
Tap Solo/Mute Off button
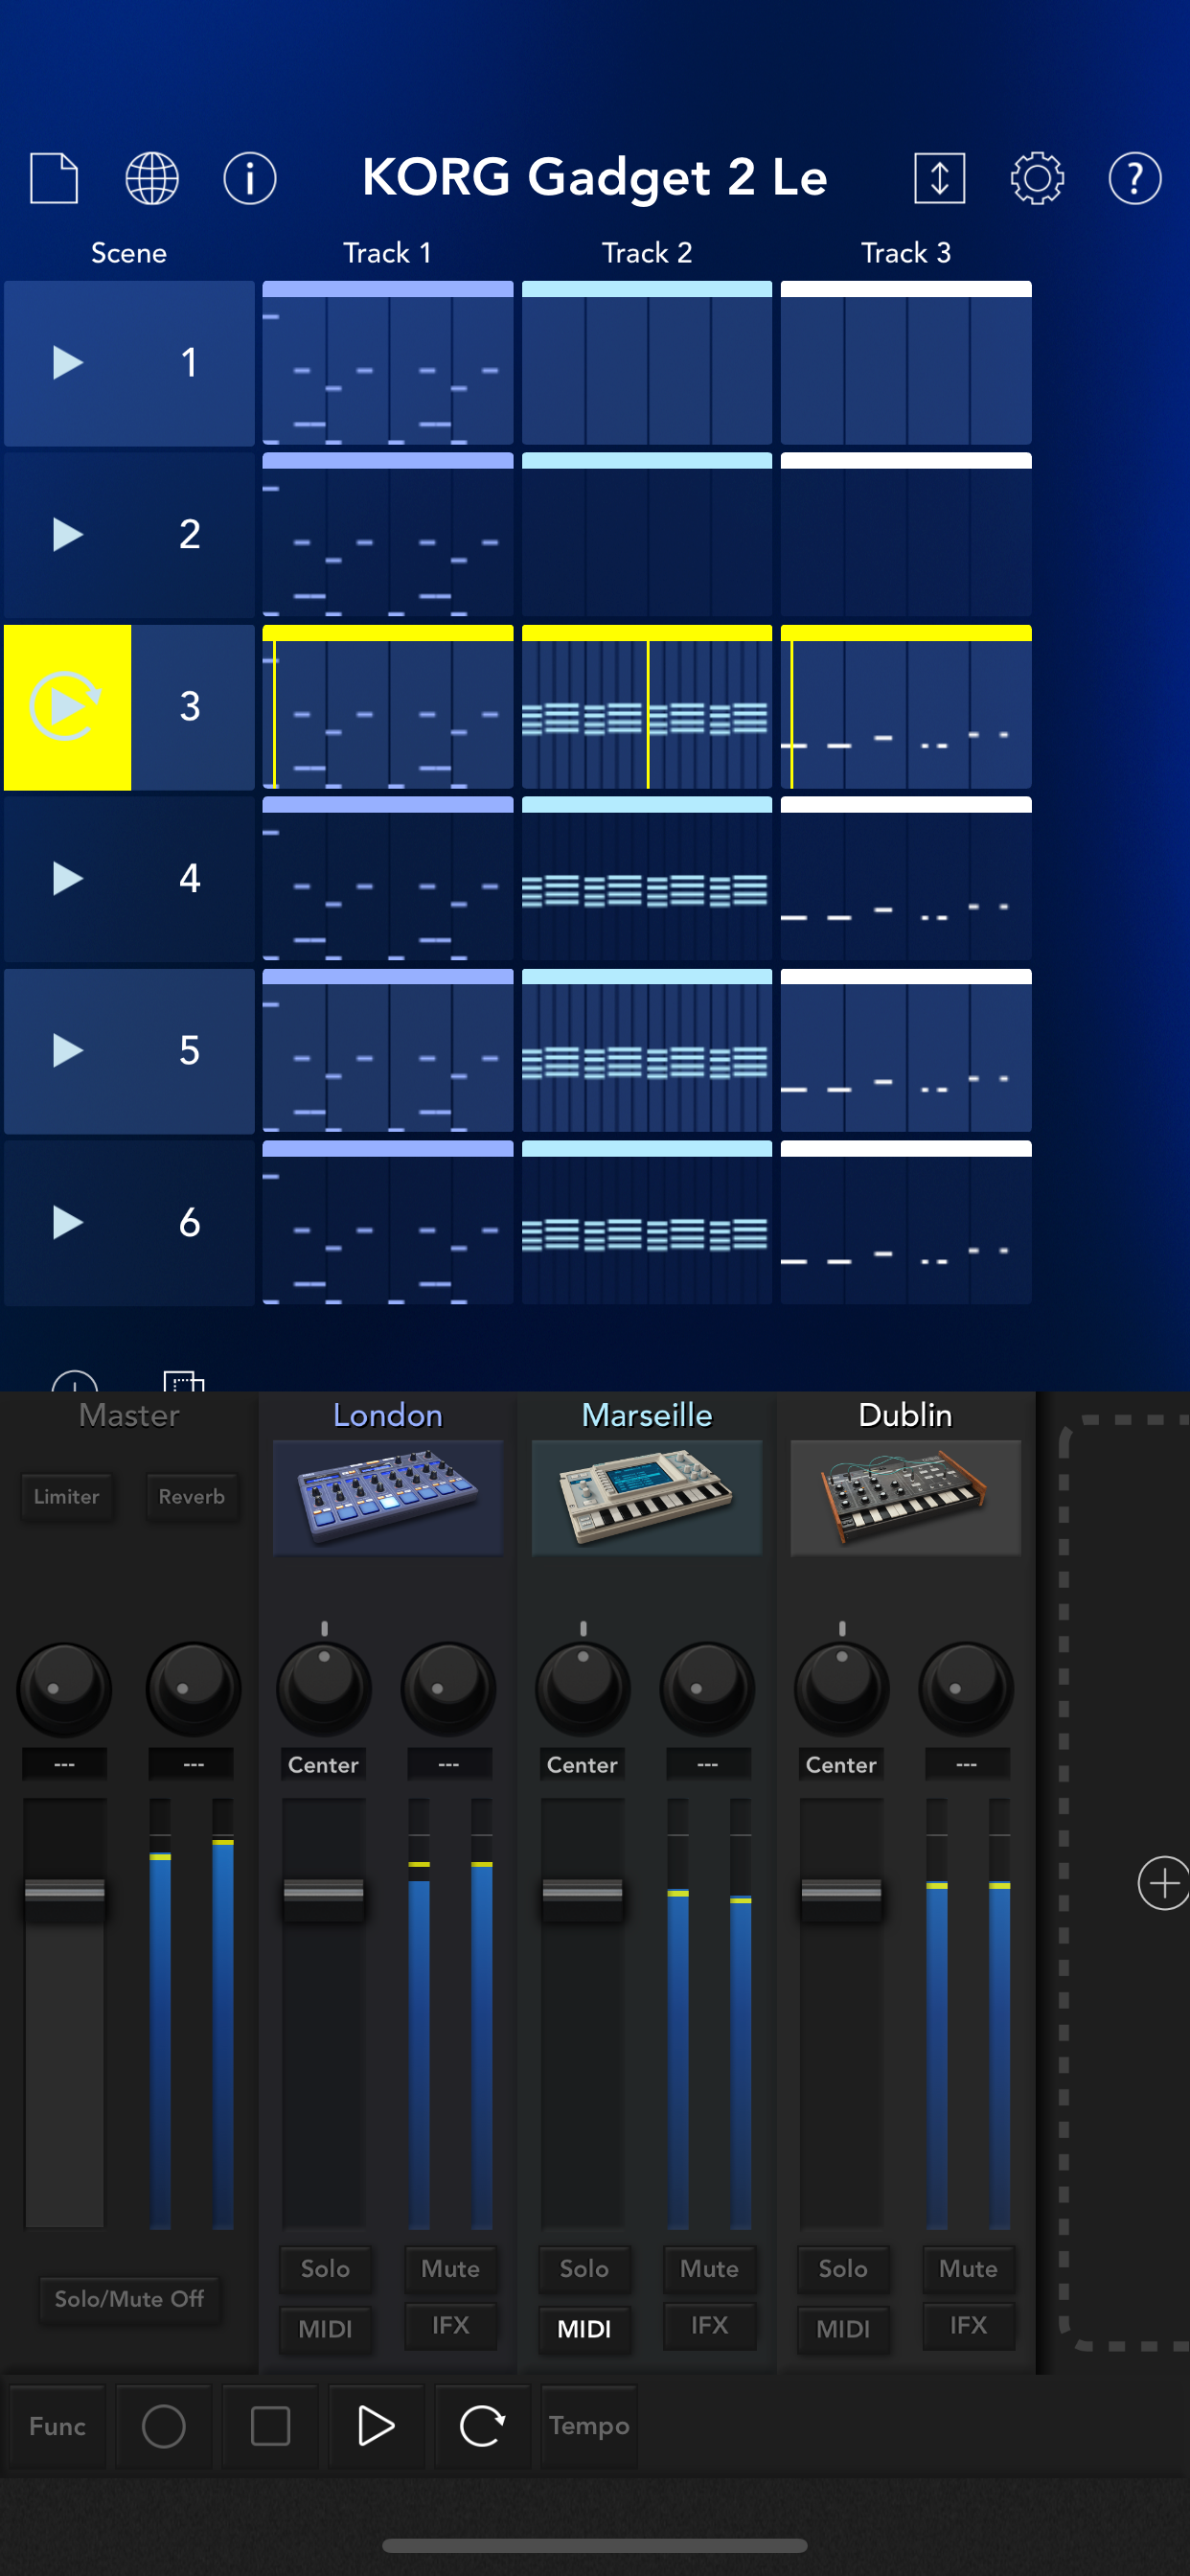tap(129, 2298)
